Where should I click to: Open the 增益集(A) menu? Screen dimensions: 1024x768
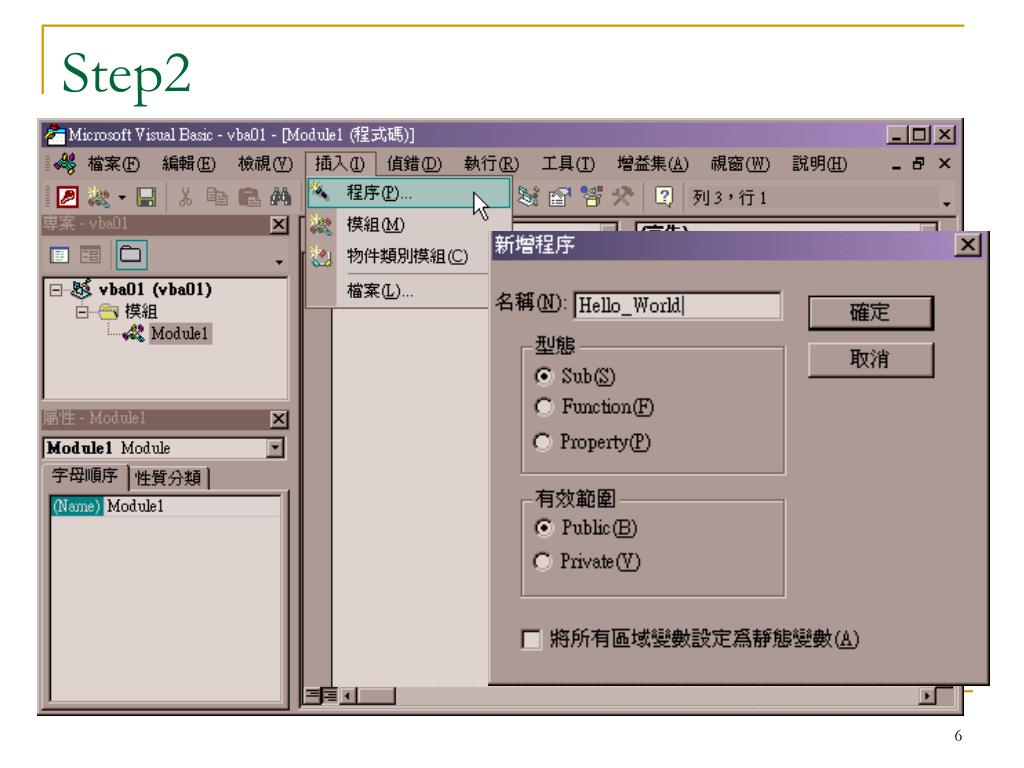point(652,163)
